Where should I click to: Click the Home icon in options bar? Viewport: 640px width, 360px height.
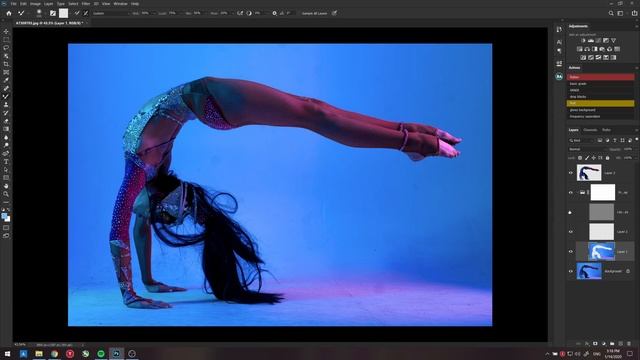pos(9,13)
